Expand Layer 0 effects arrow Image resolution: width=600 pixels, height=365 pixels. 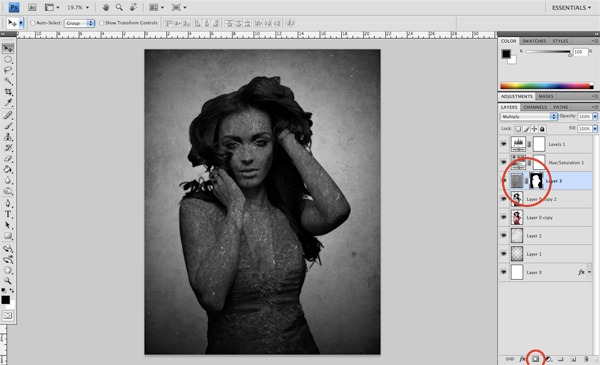589,272
